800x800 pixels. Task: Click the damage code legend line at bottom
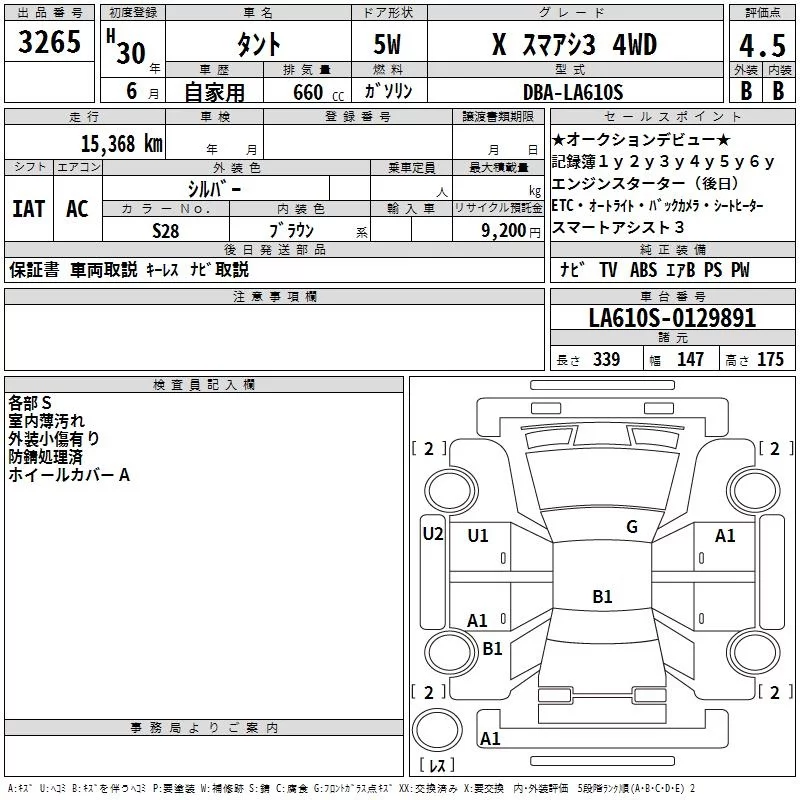coord(352,788)
